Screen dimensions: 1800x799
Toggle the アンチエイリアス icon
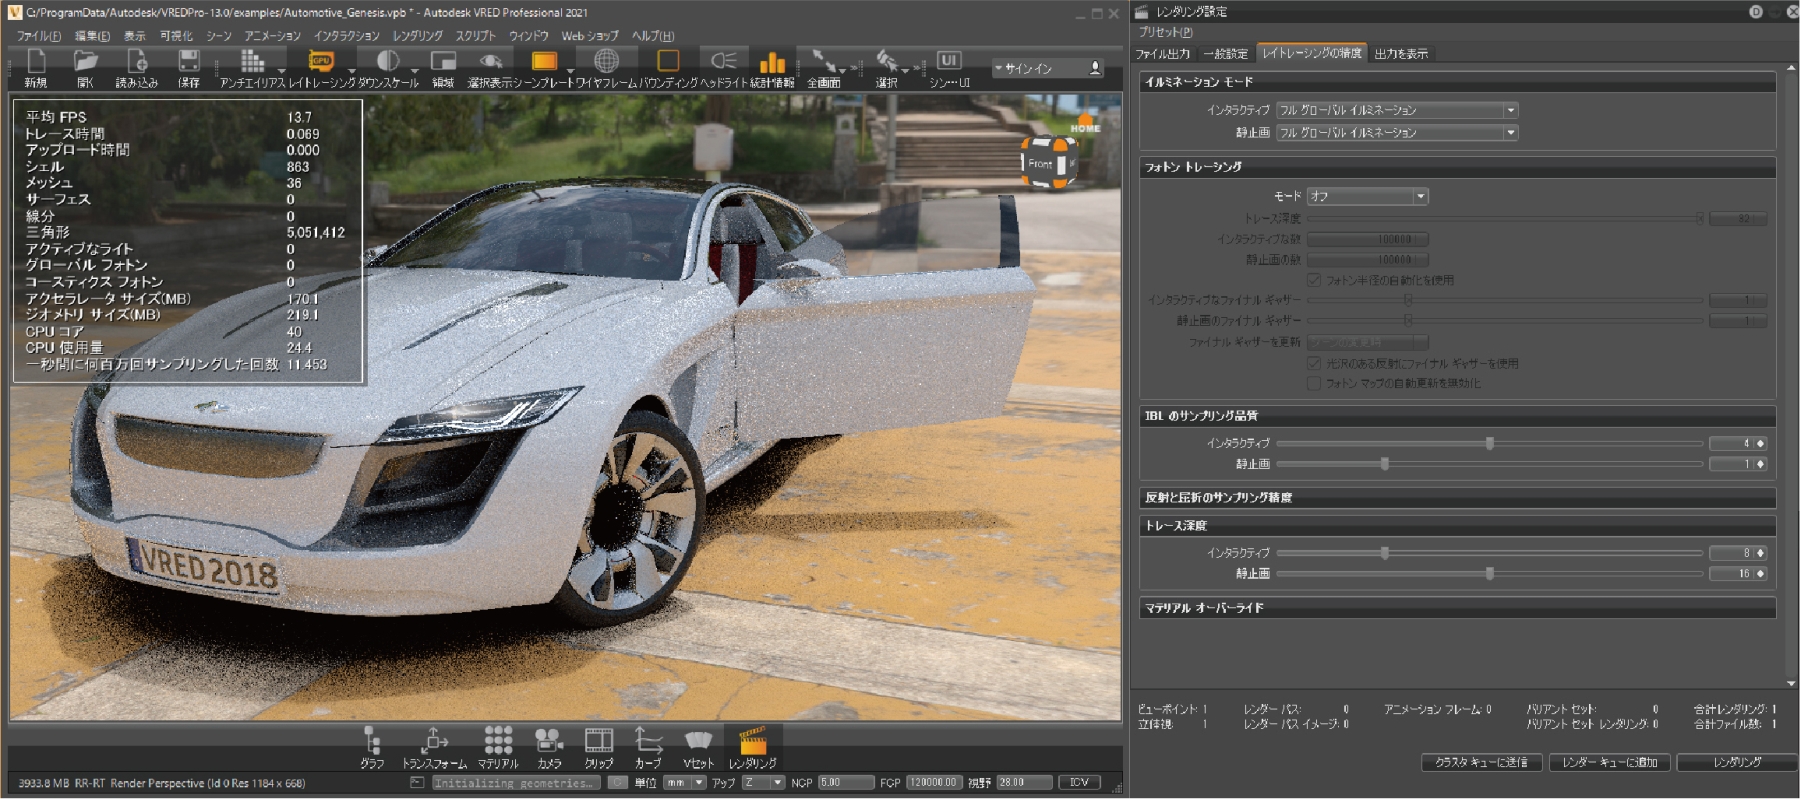click(252, 62)
